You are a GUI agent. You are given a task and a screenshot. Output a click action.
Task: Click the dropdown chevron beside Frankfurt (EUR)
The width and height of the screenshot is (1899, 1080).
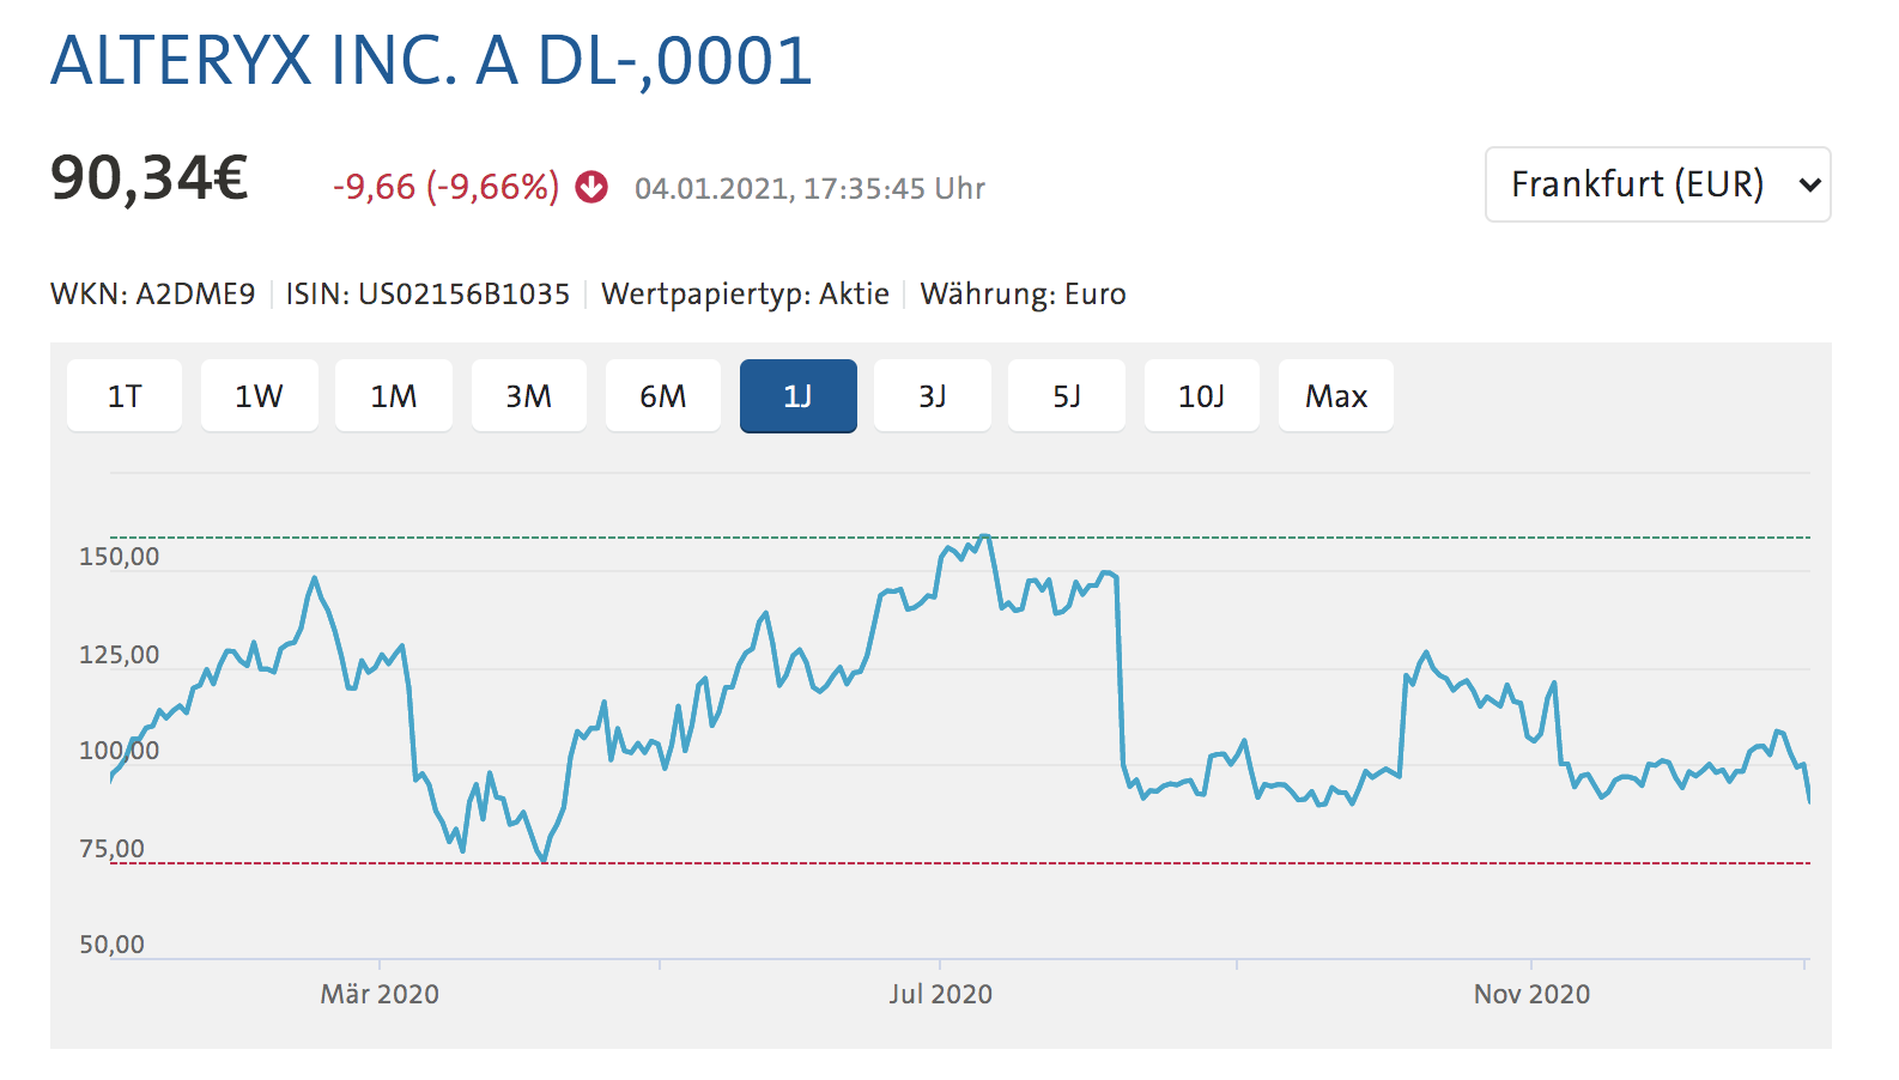coord(1808,185)
